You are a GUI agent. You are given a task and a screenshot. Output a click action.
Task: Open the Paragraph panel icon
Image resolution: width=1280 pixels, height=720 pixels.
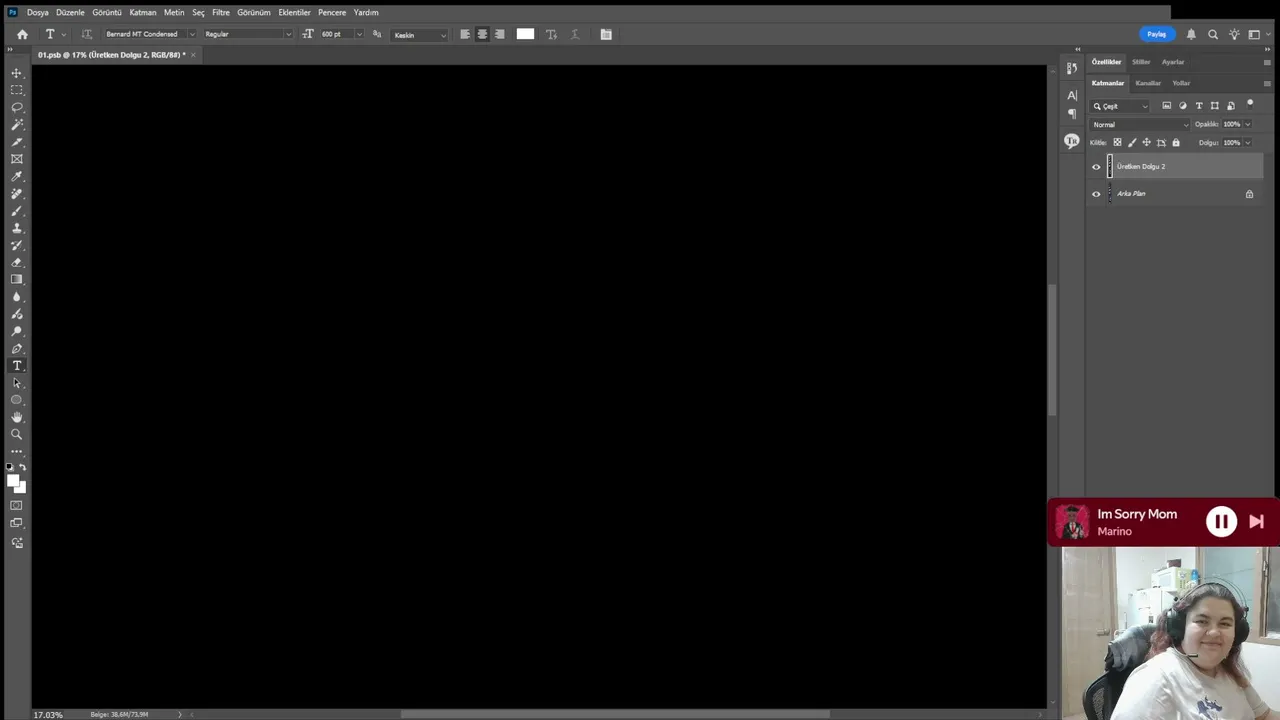pos(1072,114)
